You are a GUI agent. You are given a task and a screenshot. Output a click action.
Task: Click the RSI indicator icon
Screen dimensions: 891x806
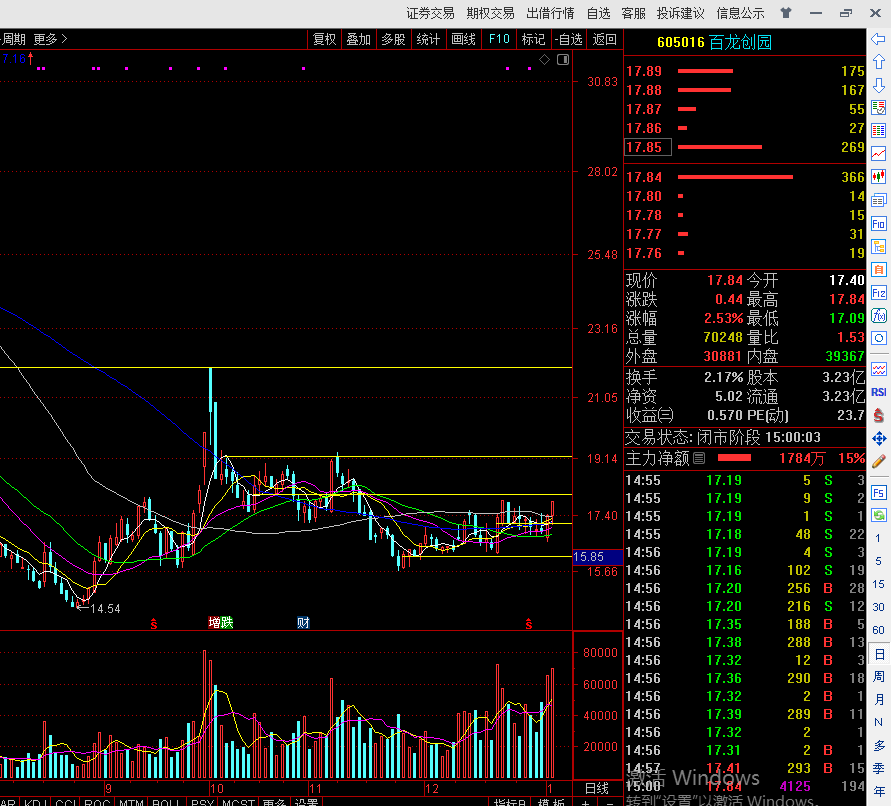click(879, 392)
